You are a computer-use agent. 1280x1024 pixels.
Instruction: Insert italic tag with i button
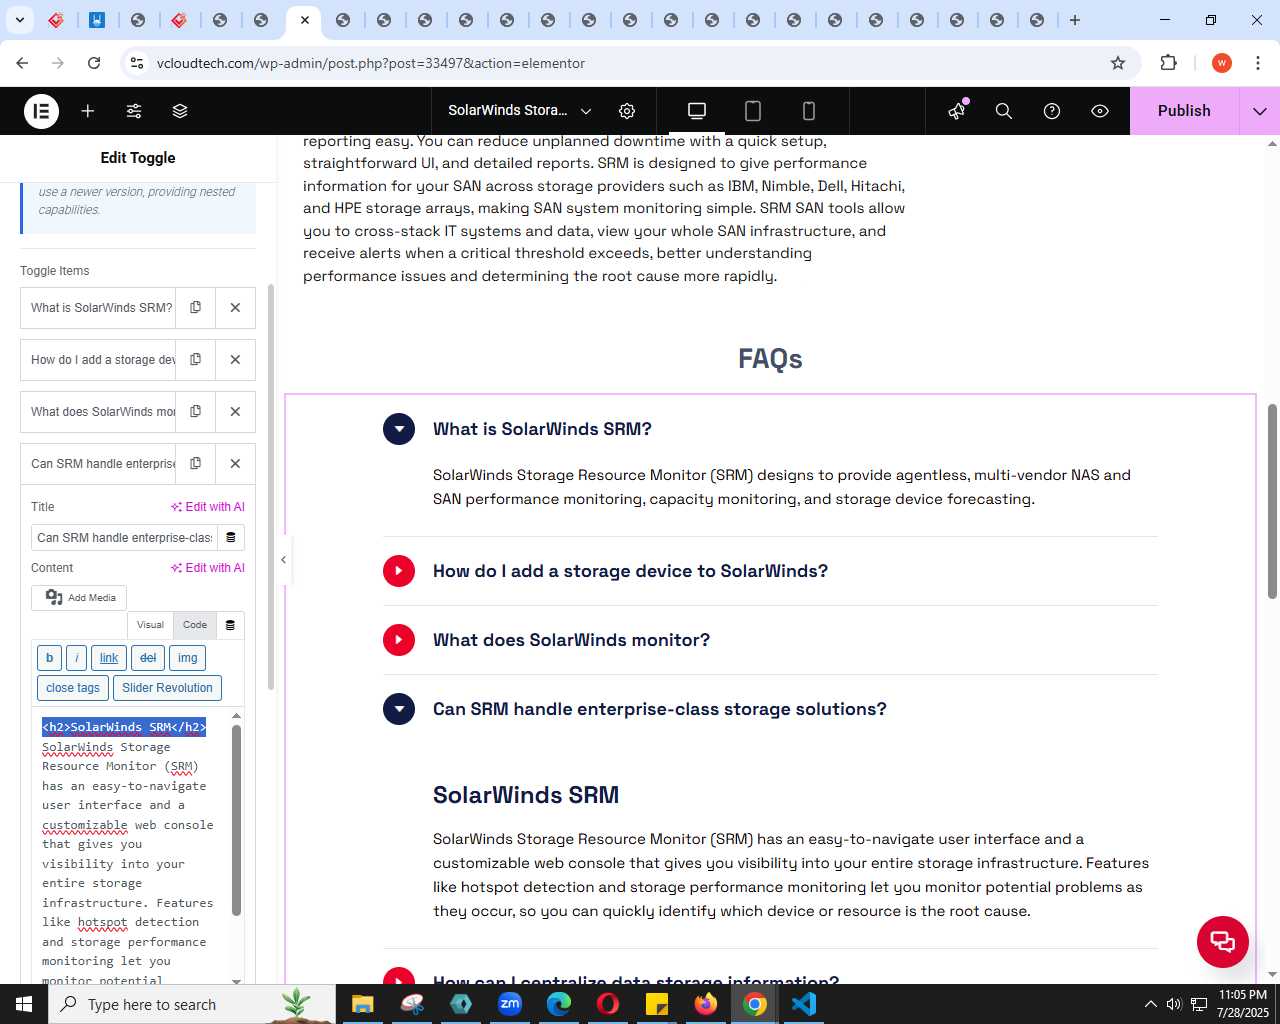(76, 658)
